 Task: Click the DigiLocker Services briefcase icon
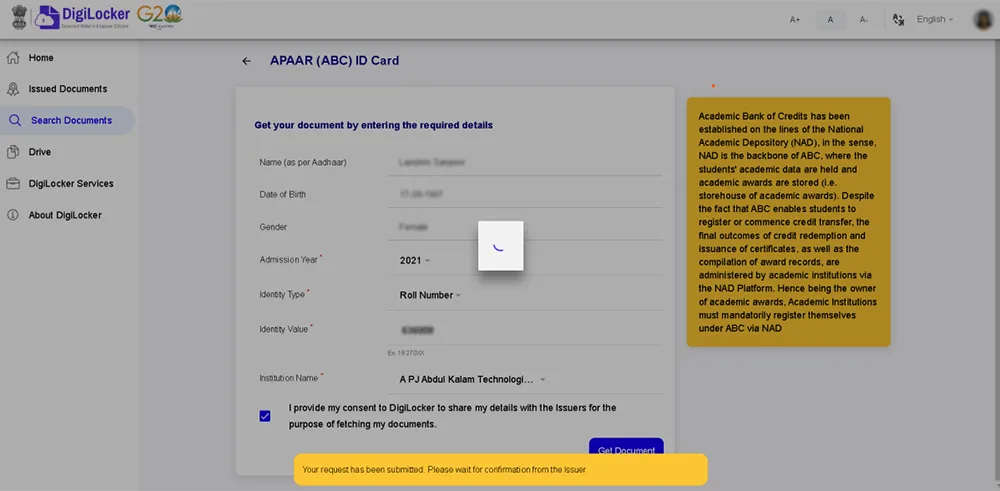[12, 184]
